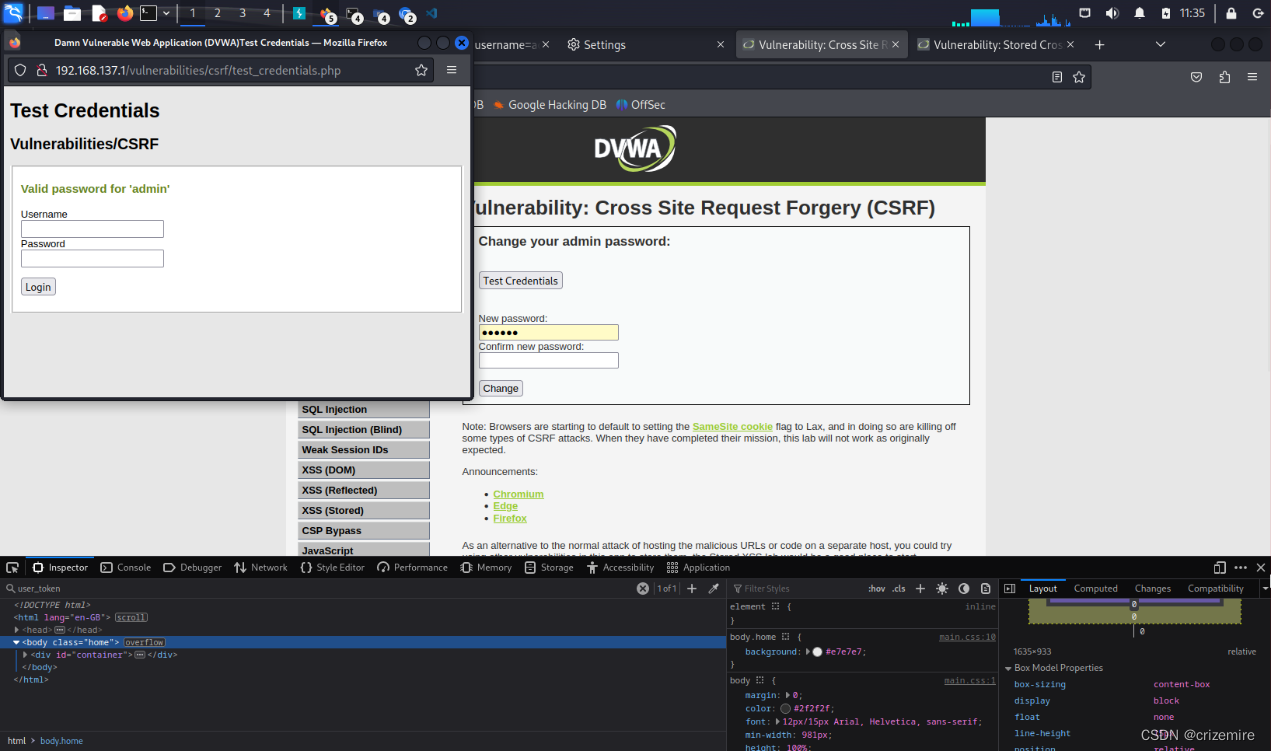The height and width of the screenshot is (751, 1271).
Task: Click the Test Credentials button
Action: click(x=520, y=280)
